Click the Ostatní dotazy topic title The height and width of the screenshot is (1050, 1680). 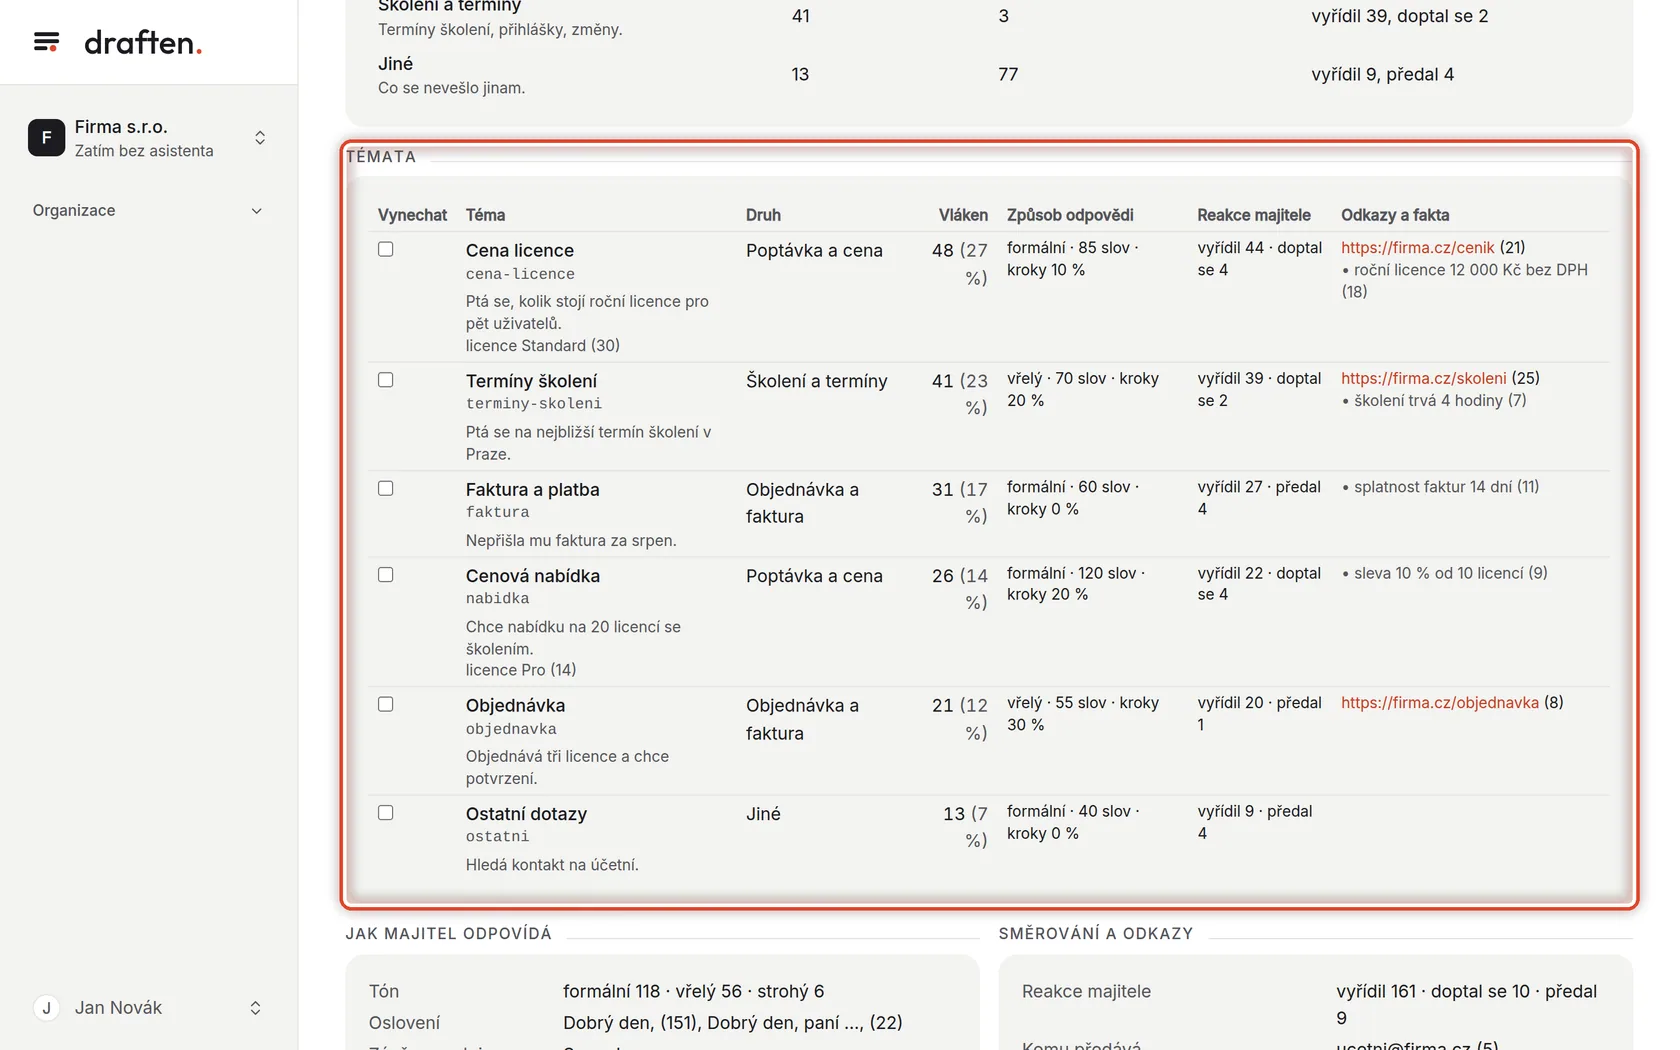[526, 814]
